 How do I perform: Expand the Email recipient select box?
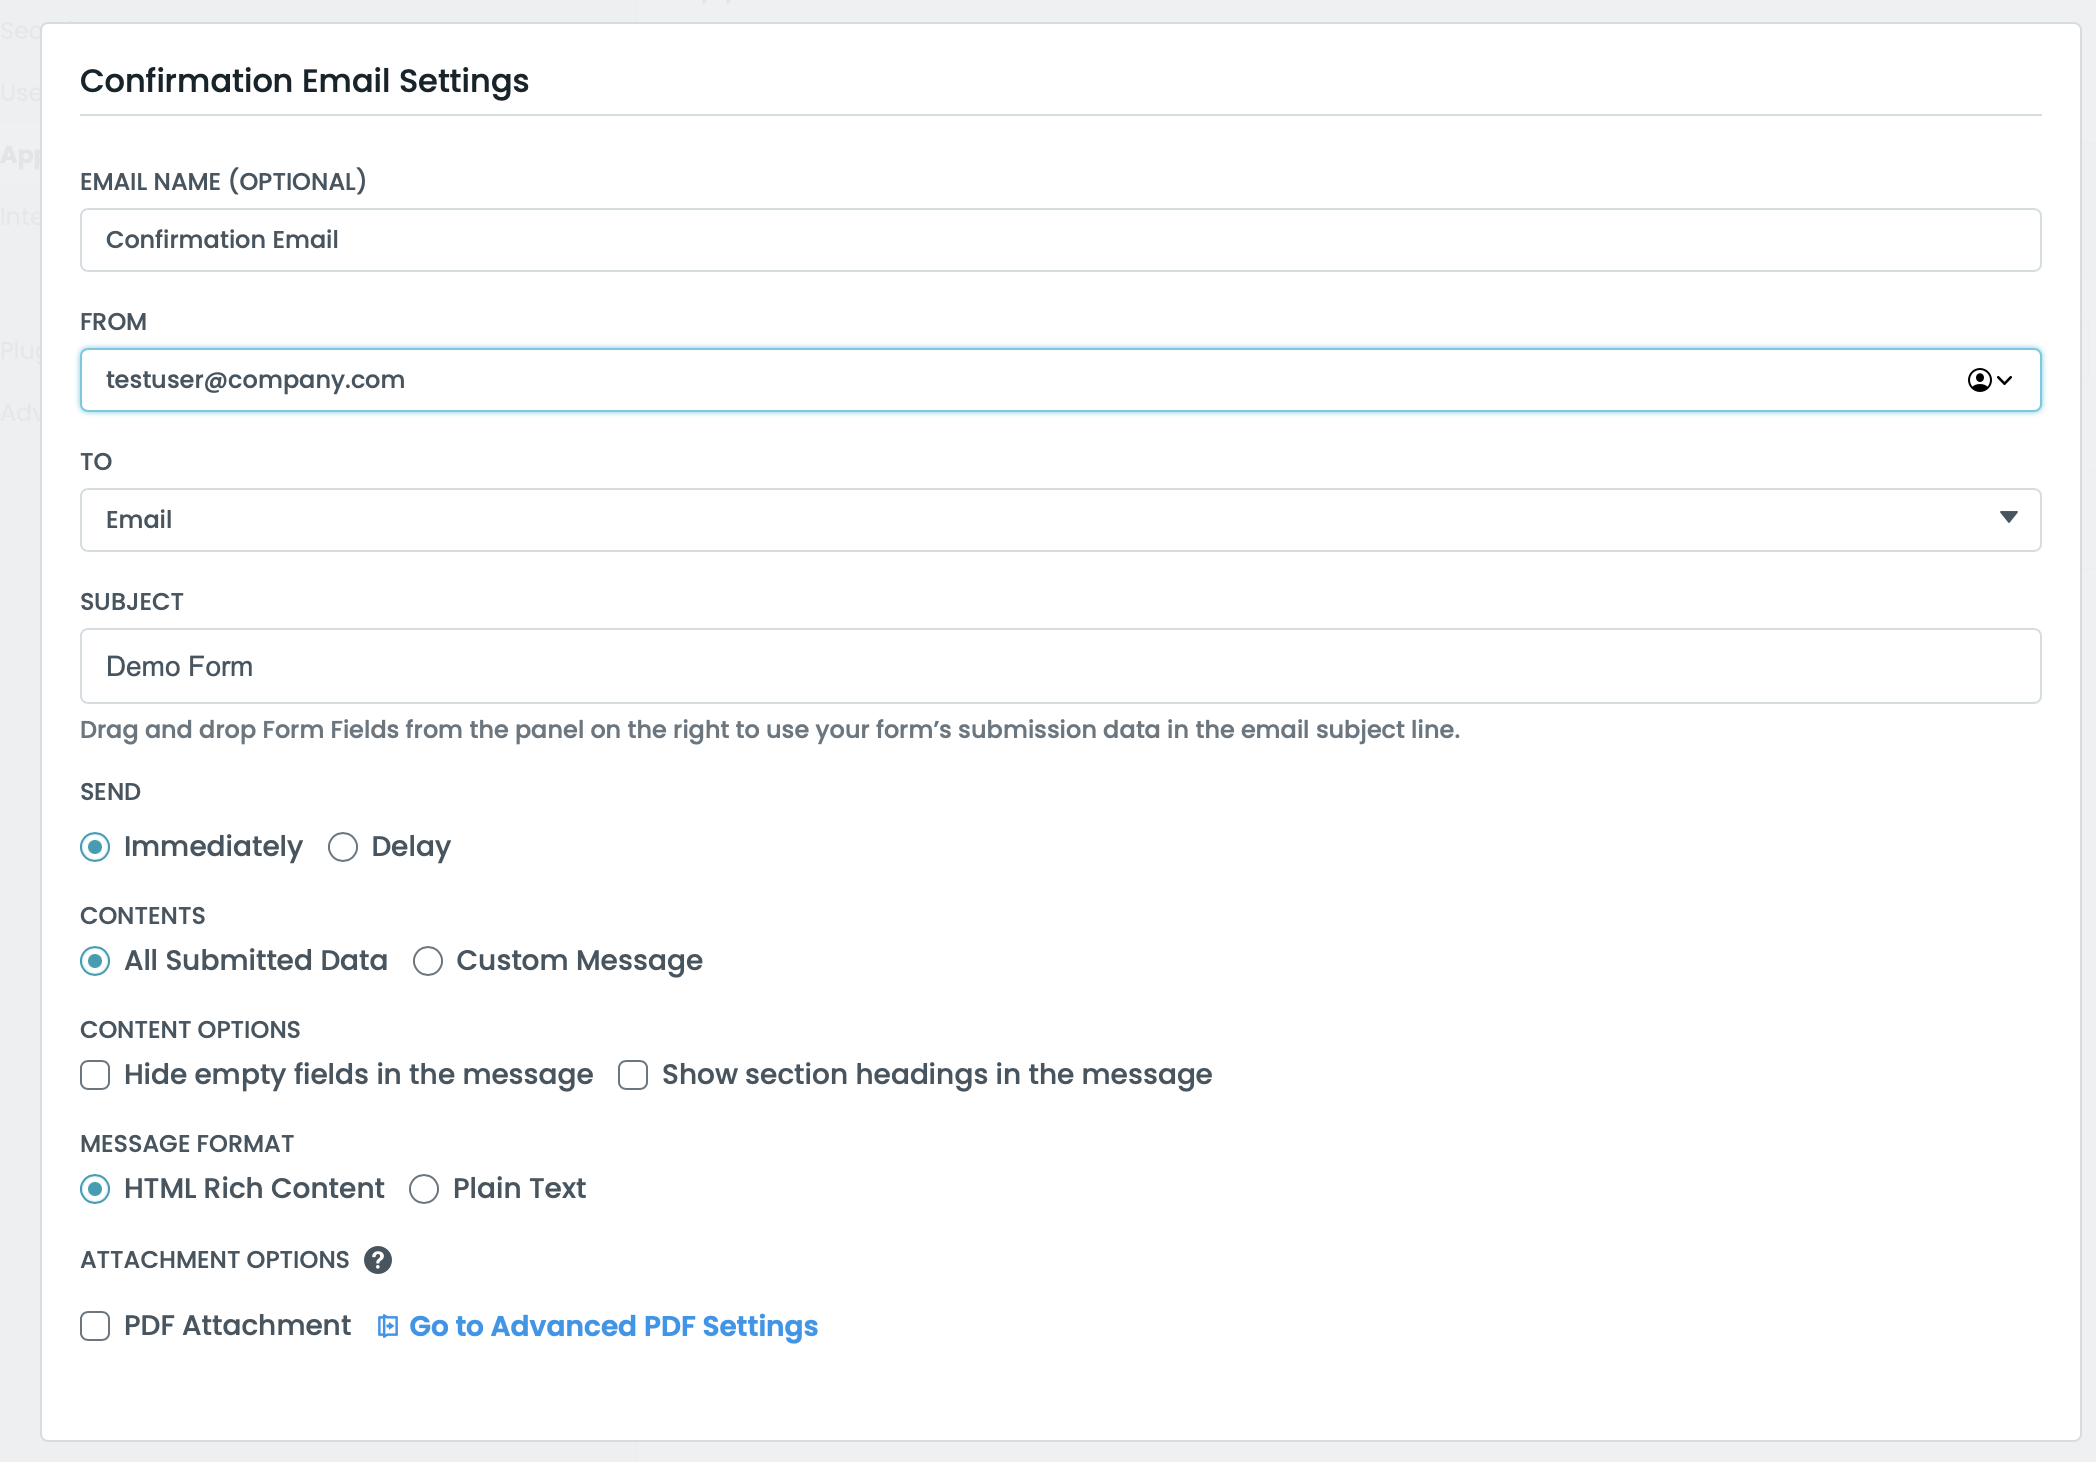click(1000, 520)
